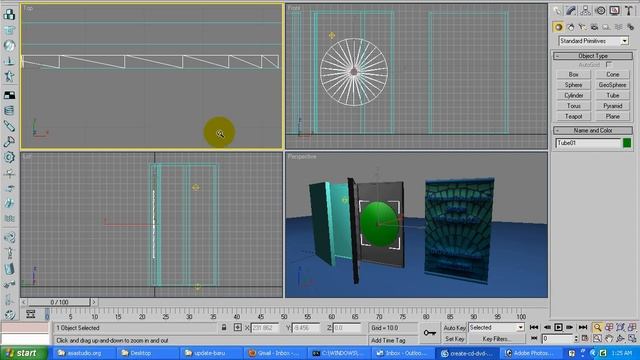Create Rigid Body Collection from reactor toolbar
The image size is (640, 360).
[x=9, y=14]
